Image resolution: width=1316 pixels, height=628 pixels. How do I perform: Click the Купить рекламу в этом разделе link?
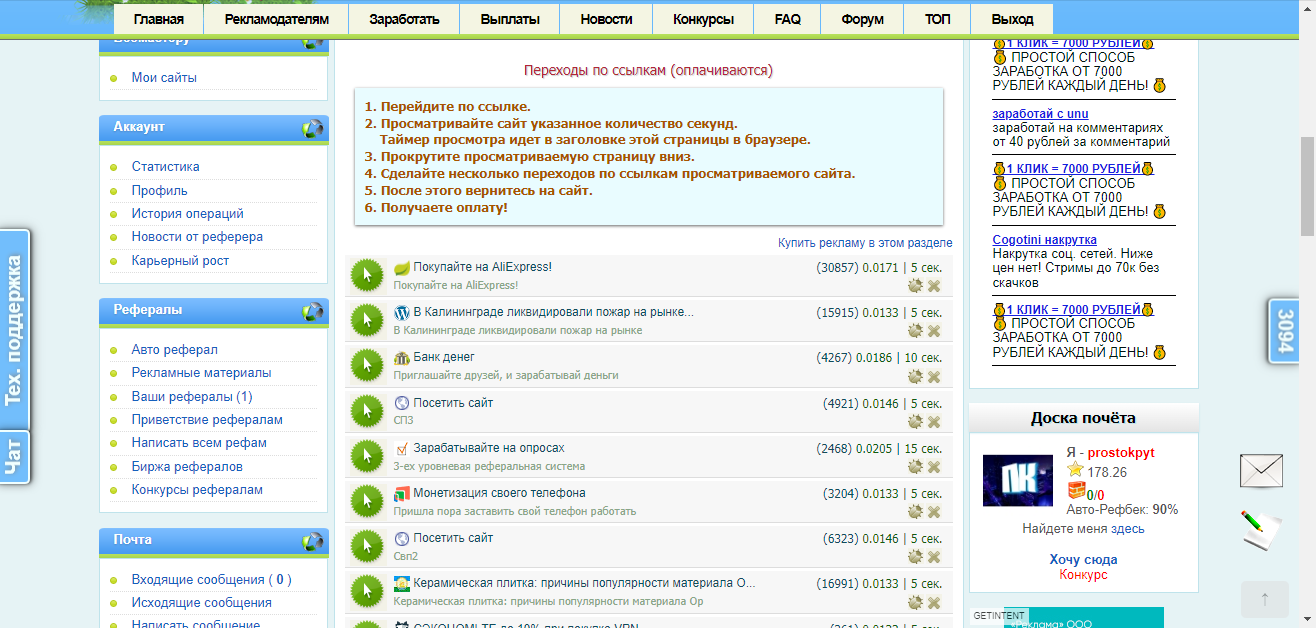pos(865,243)
